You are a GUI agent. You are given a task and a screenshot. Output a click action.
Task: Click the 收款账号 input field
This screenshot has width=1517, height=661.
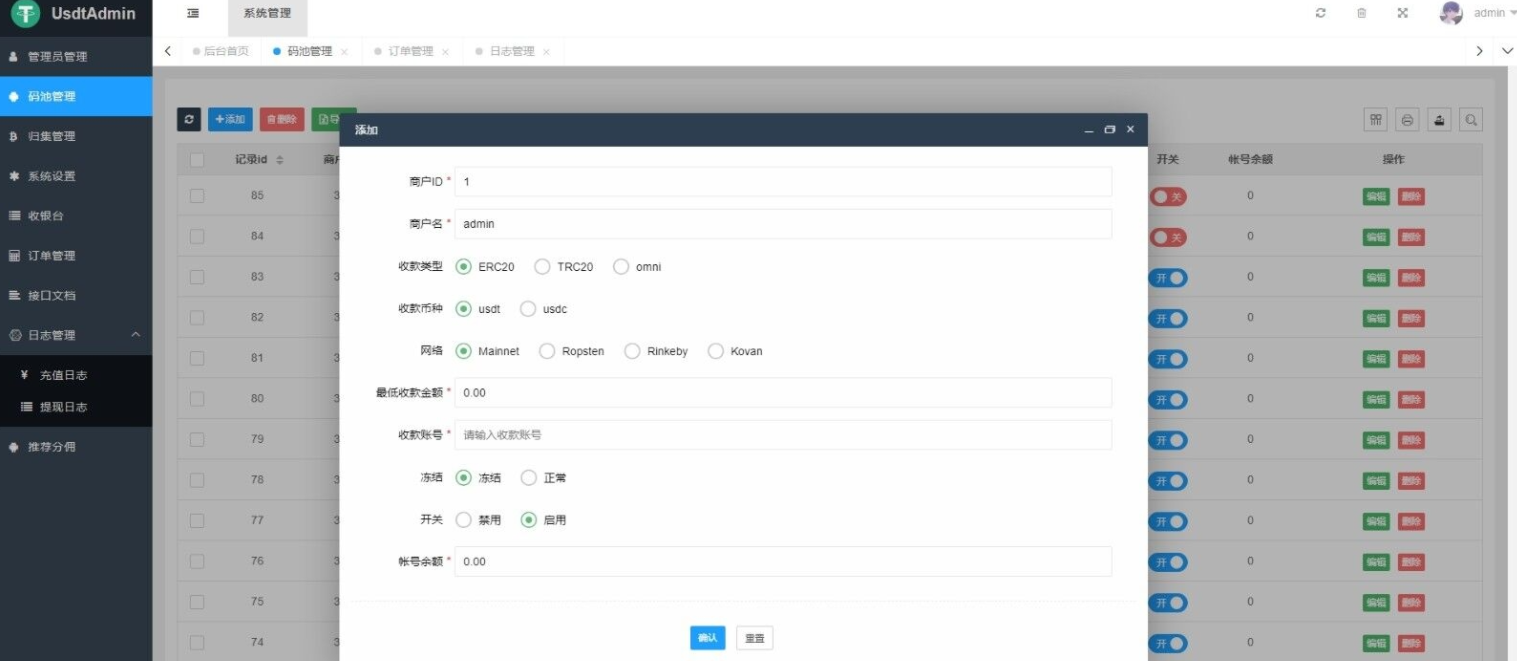[x=782, y=435]
